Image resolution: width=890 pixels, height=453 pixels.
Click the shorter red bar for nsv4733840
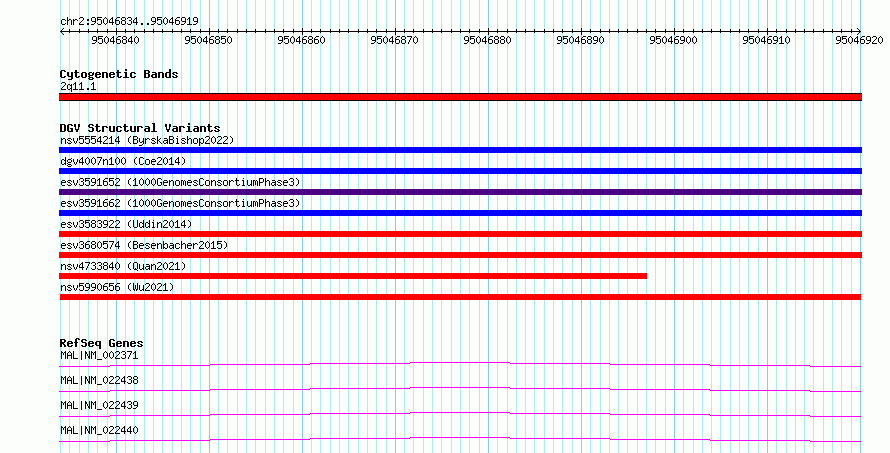pyautogui.click(x=353, y=276)
